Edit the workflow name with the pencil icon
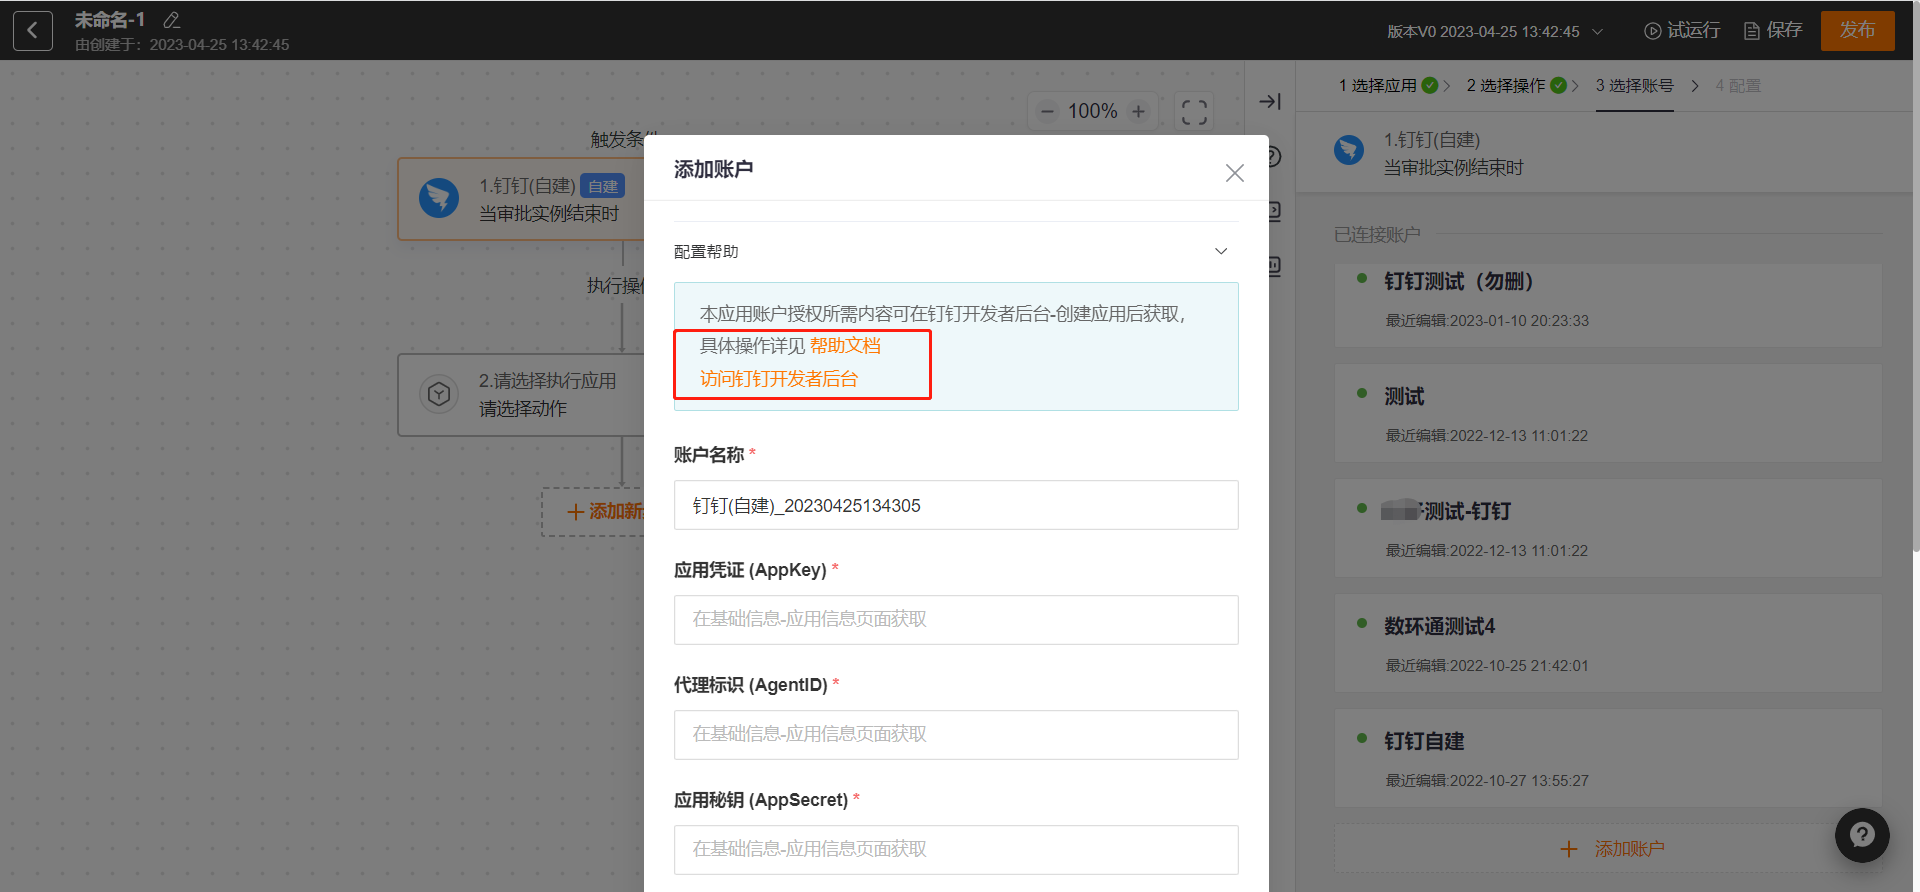This screenshot has height=892, width=1920. point(172,20)
